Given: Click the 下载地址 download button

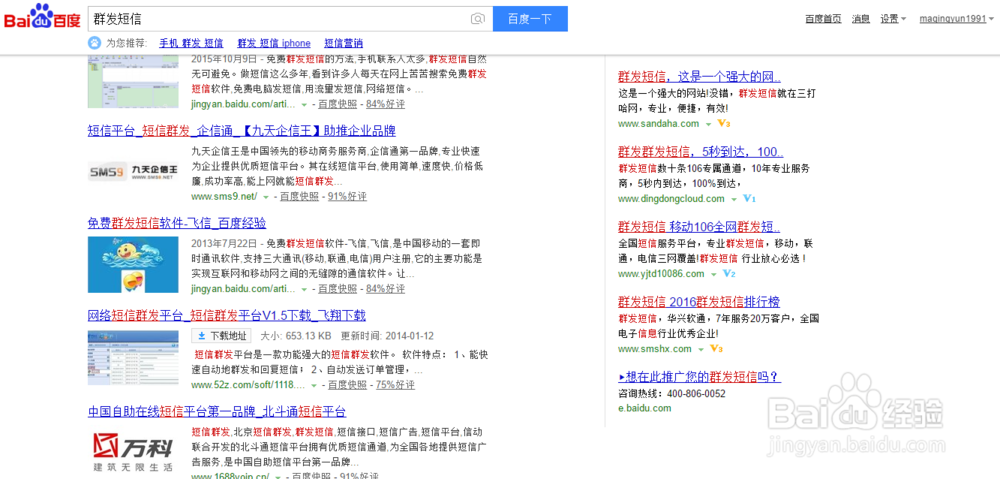Looking at the screenshot, I should coord(221,335).
